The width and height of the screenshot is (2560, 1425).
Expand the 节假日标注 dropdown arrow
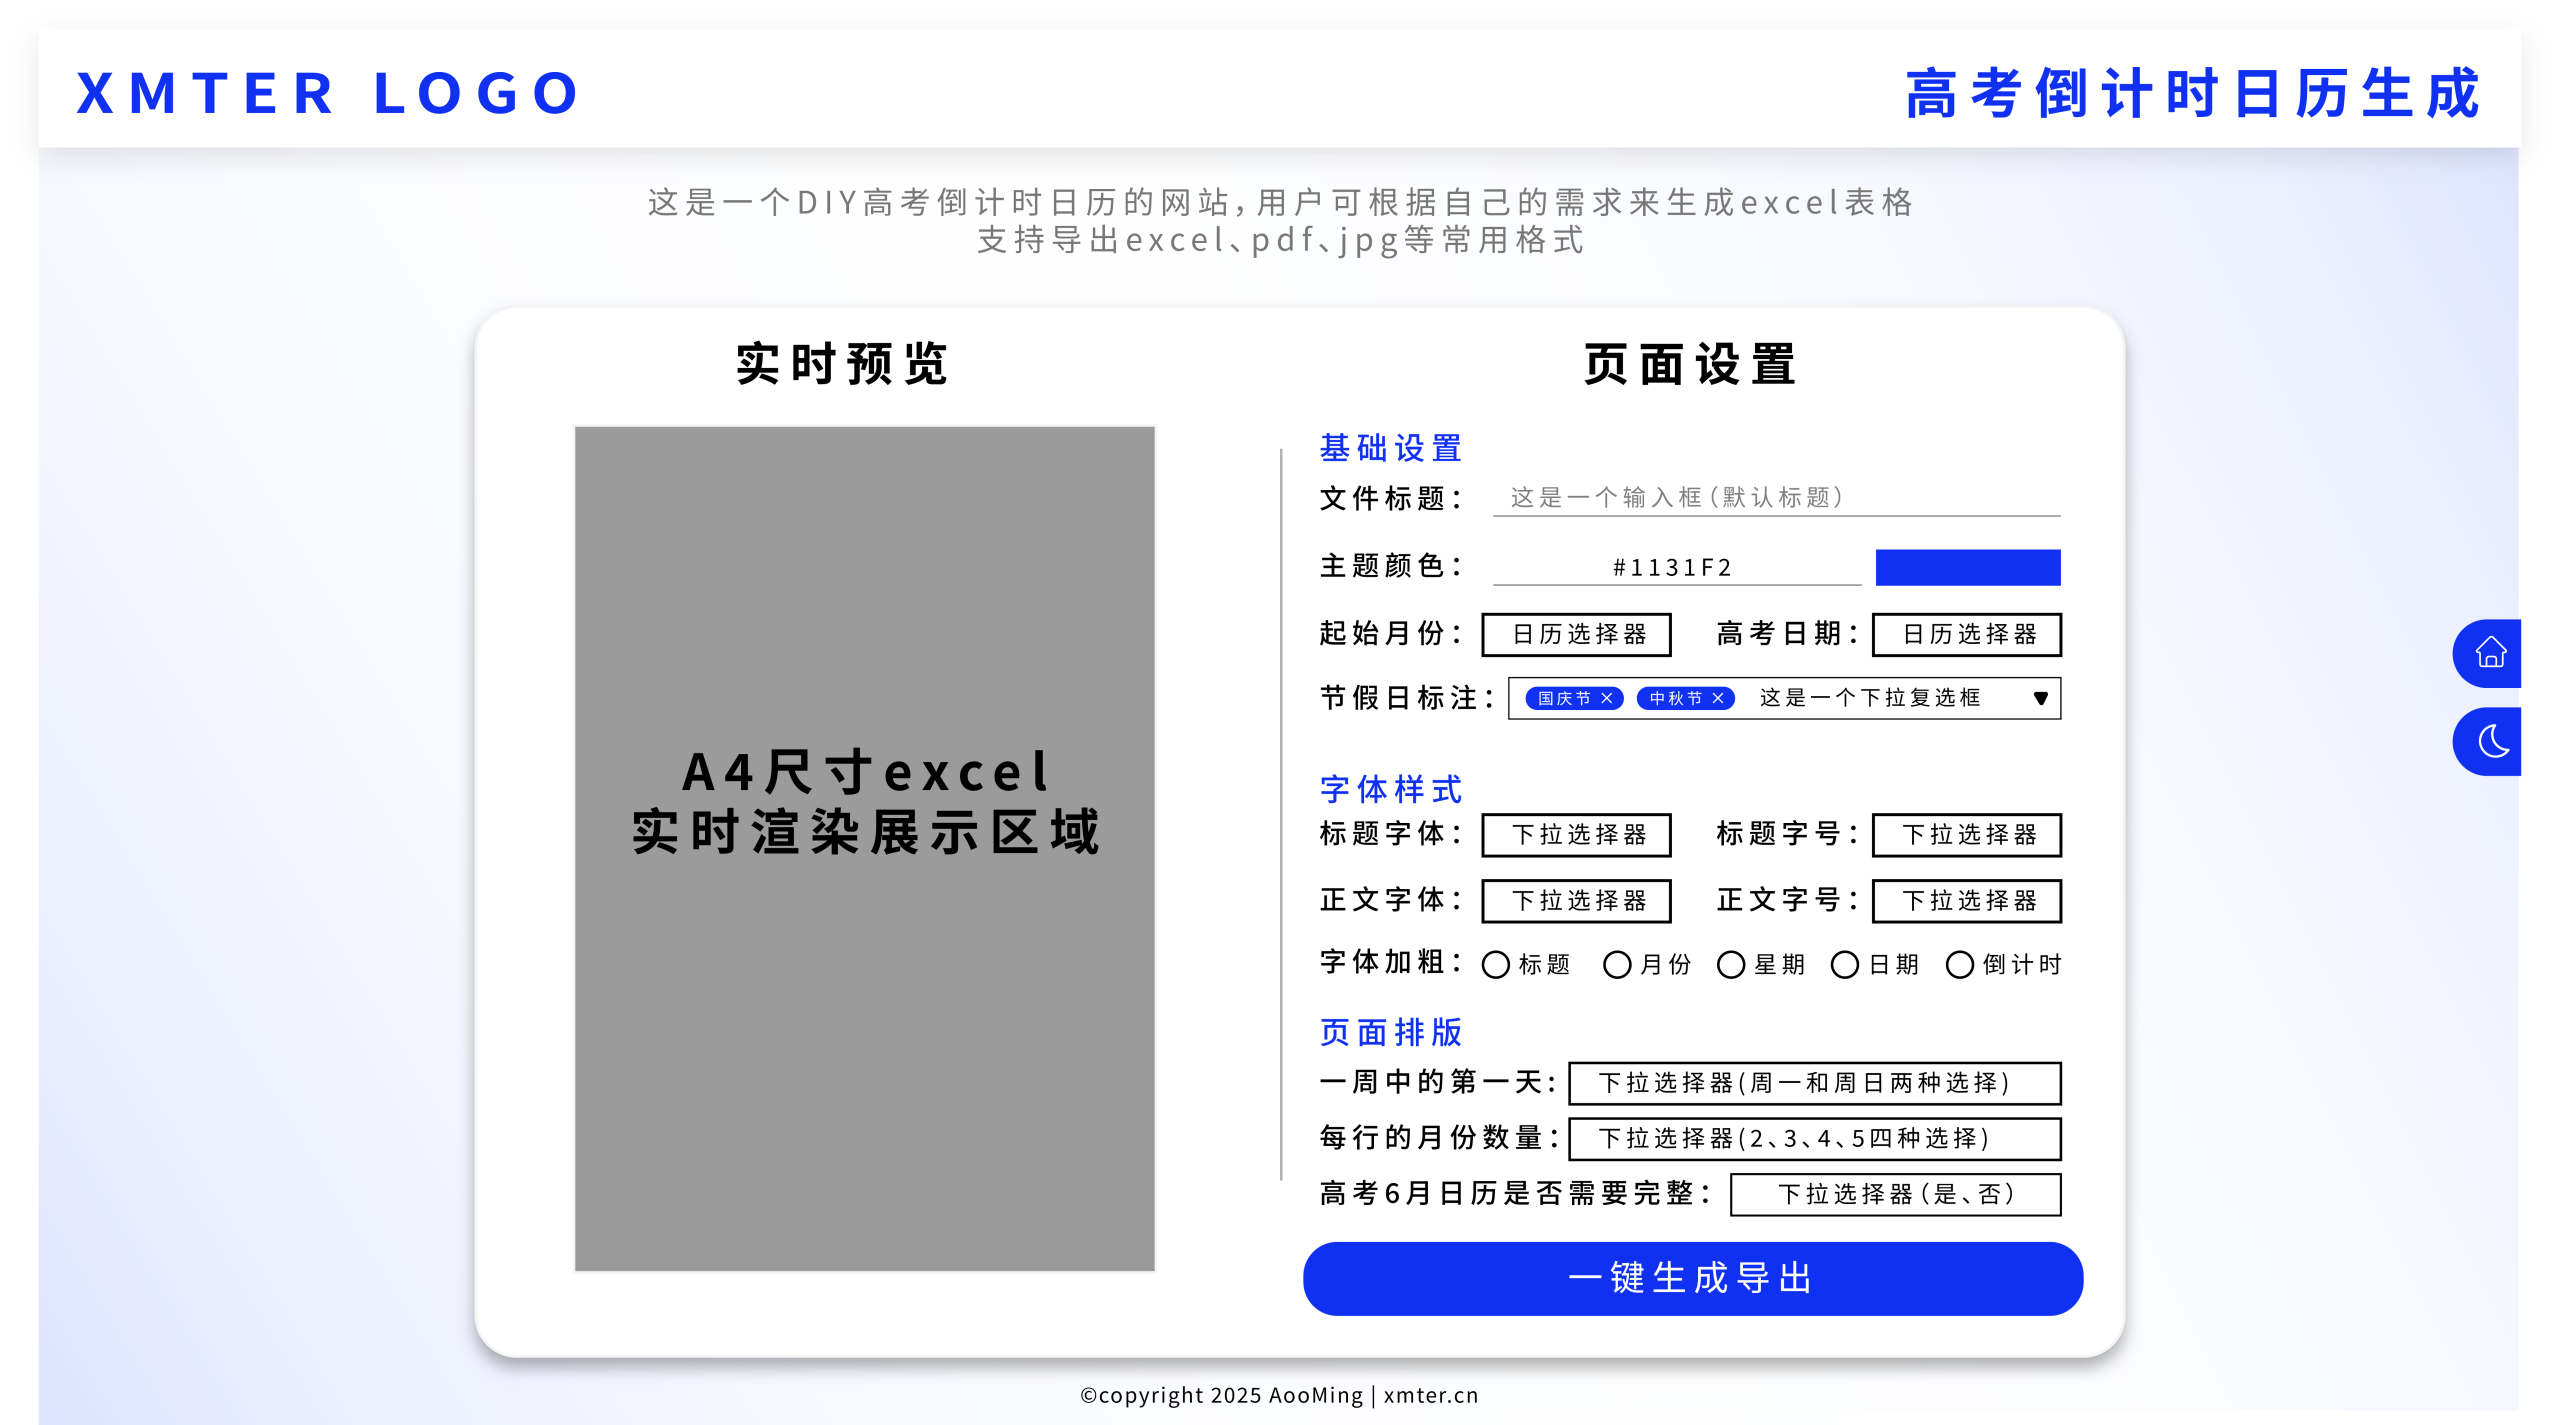pyautogui.click(x=2040, y=698)
